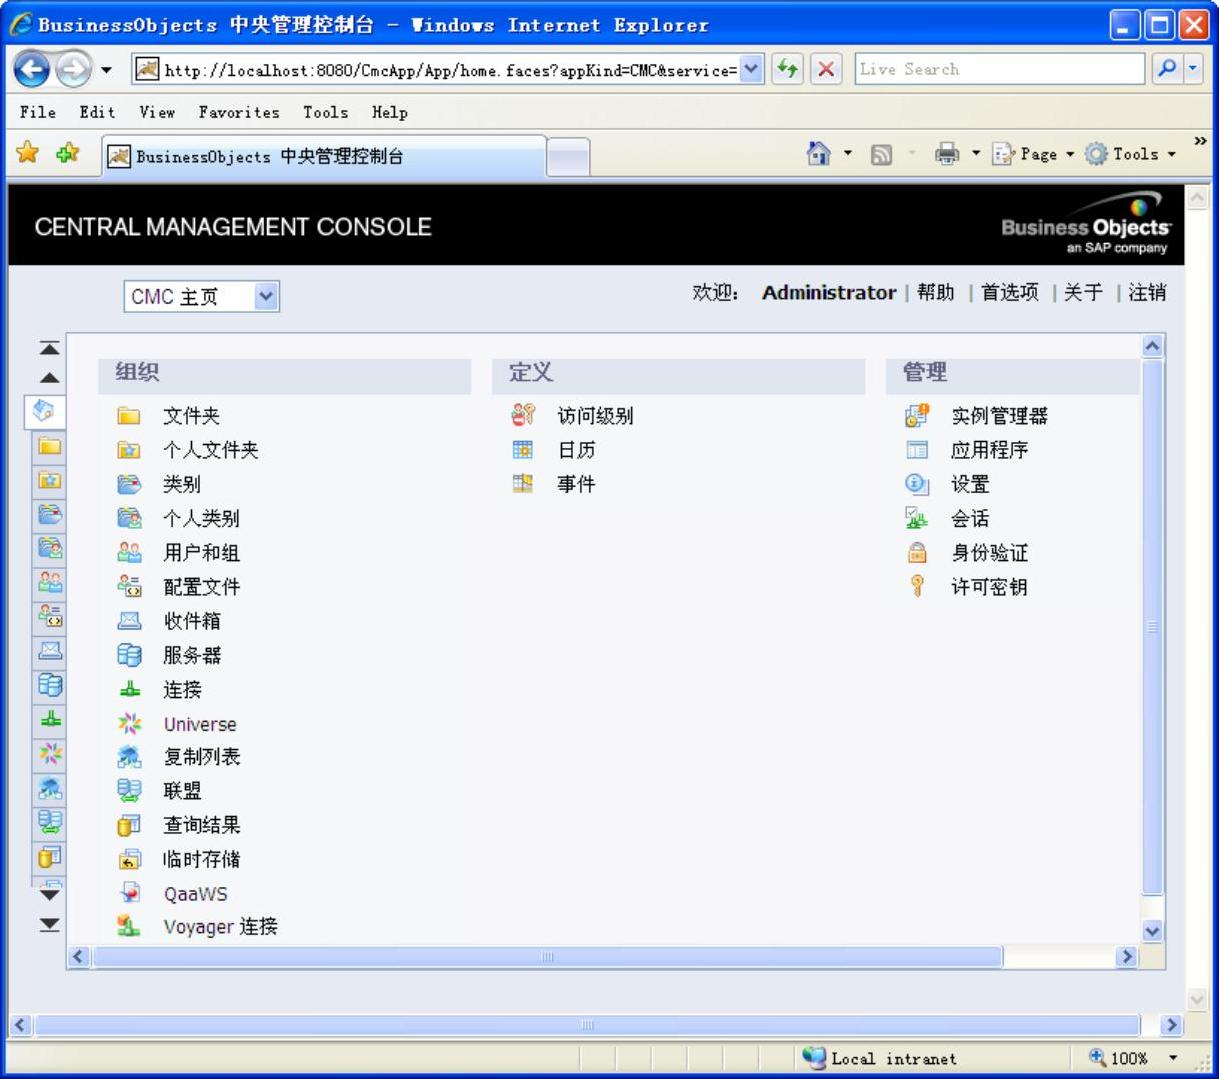Click the 会话 icon under 管理

[917, 518]
